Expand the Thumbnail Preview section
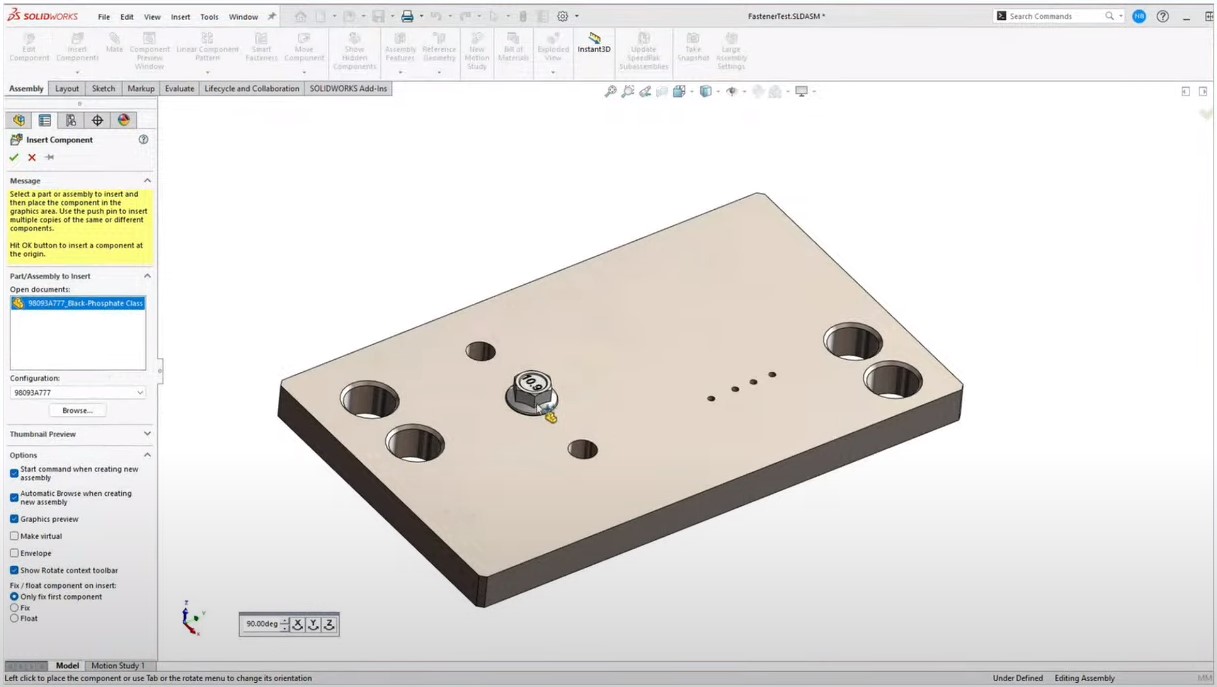 click(x=147, y=434)
